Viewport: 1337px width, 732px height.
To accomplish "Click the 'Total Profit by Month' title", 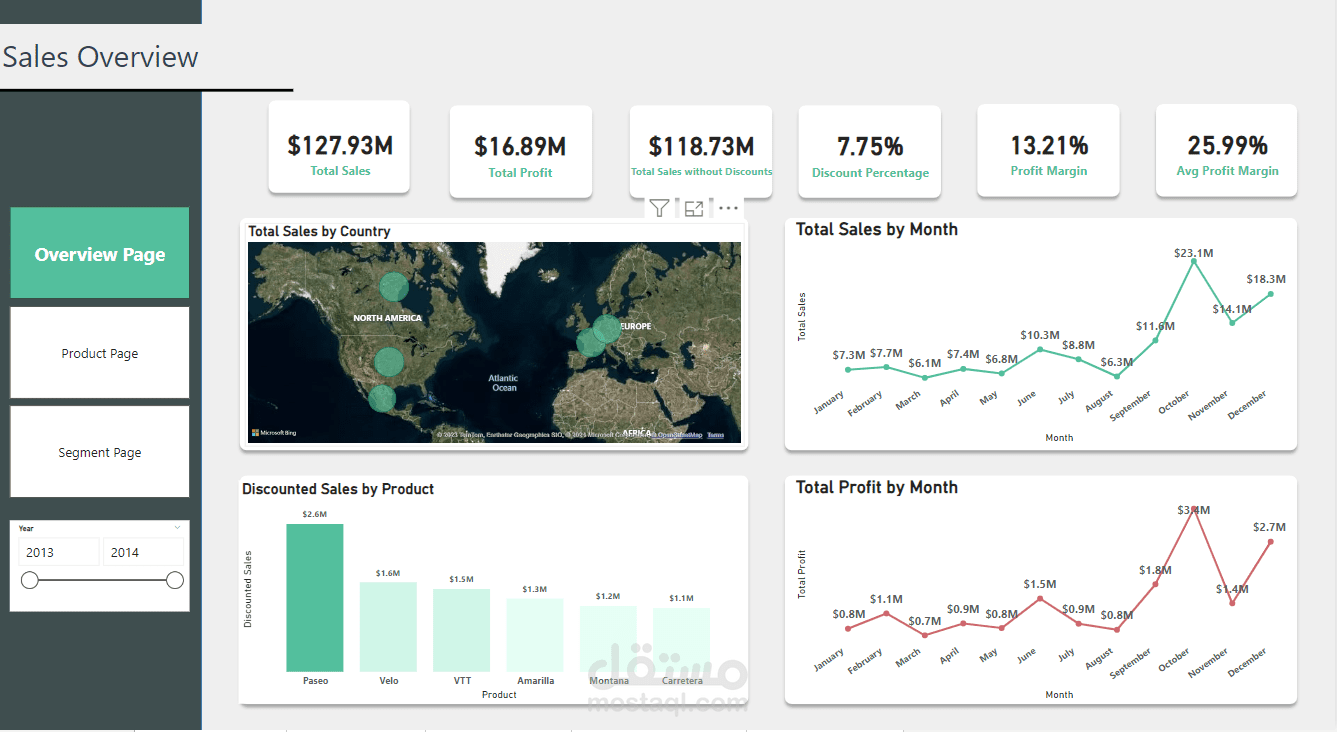I will [877, 487].
